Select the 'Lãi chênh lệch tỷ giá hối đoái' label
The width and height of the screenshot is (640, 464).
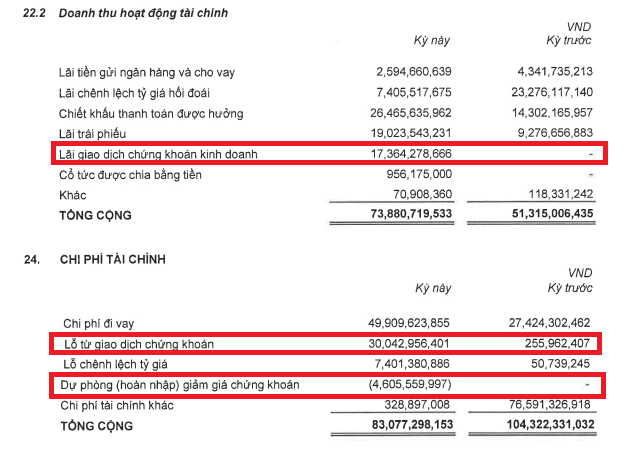pos(134,93)
